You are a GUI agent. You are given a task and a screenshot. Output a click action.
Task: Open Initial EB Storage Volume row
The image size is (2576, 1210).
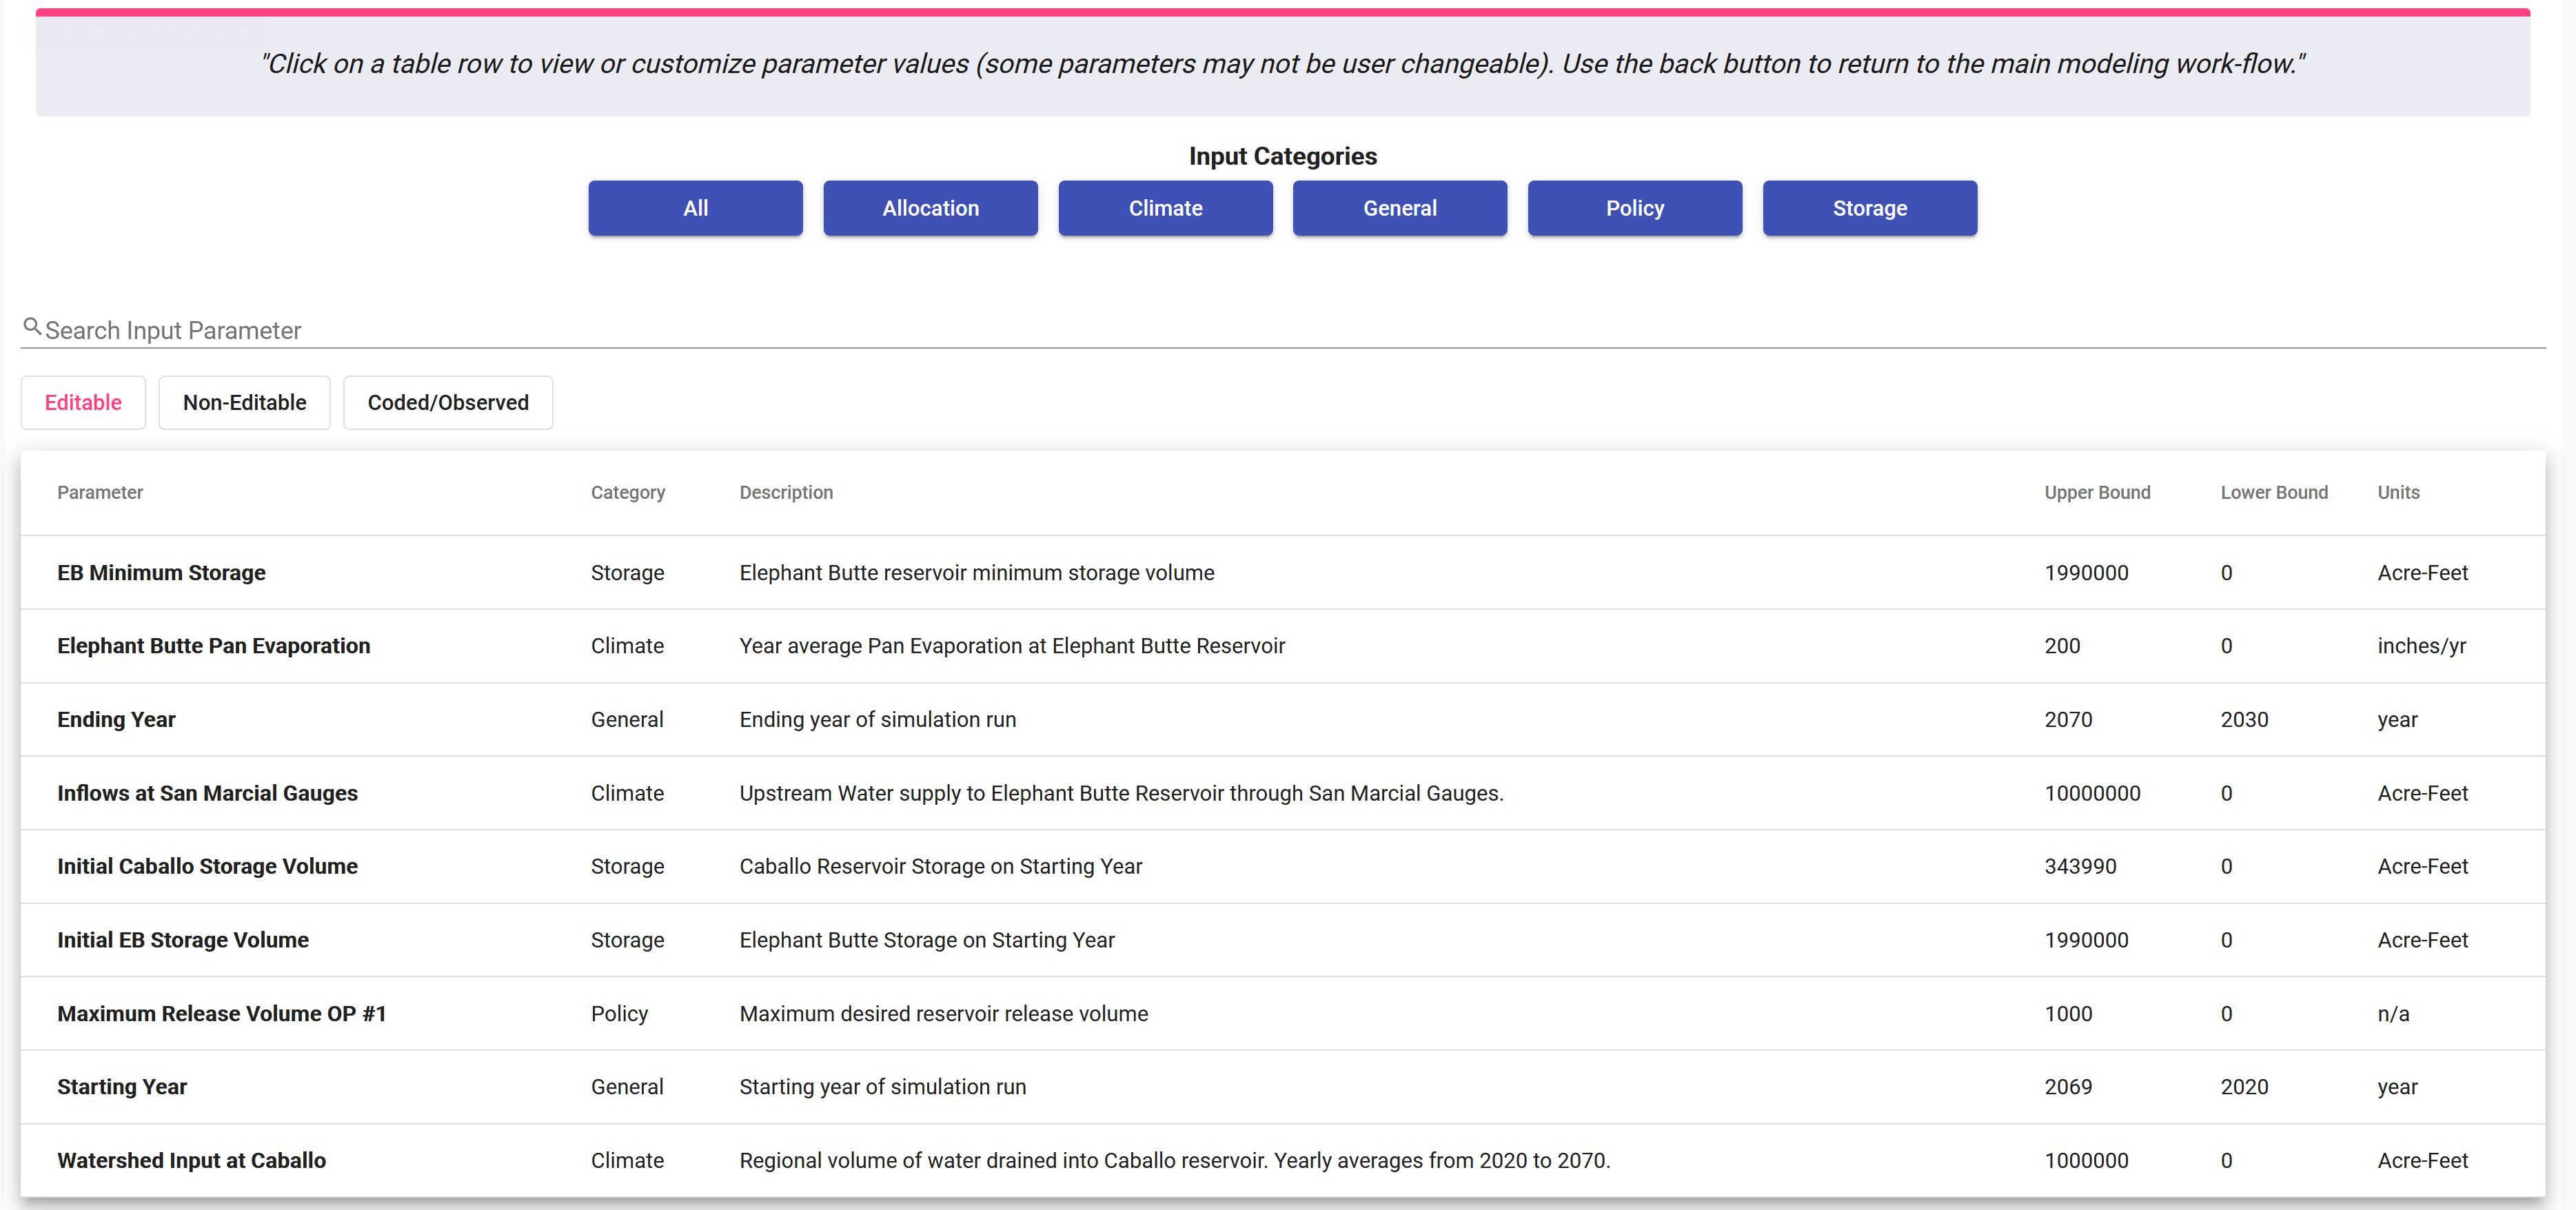(x=1283, y=940)
